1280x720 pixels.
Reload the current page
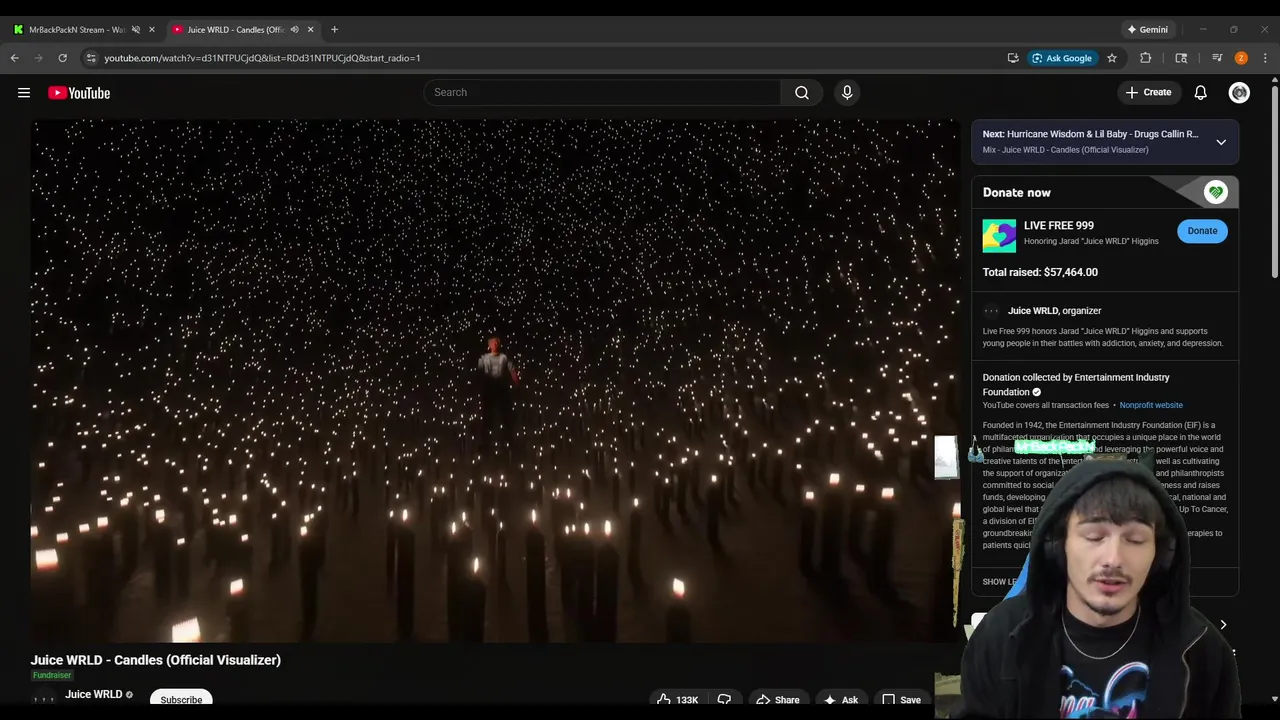click(62, 58)
